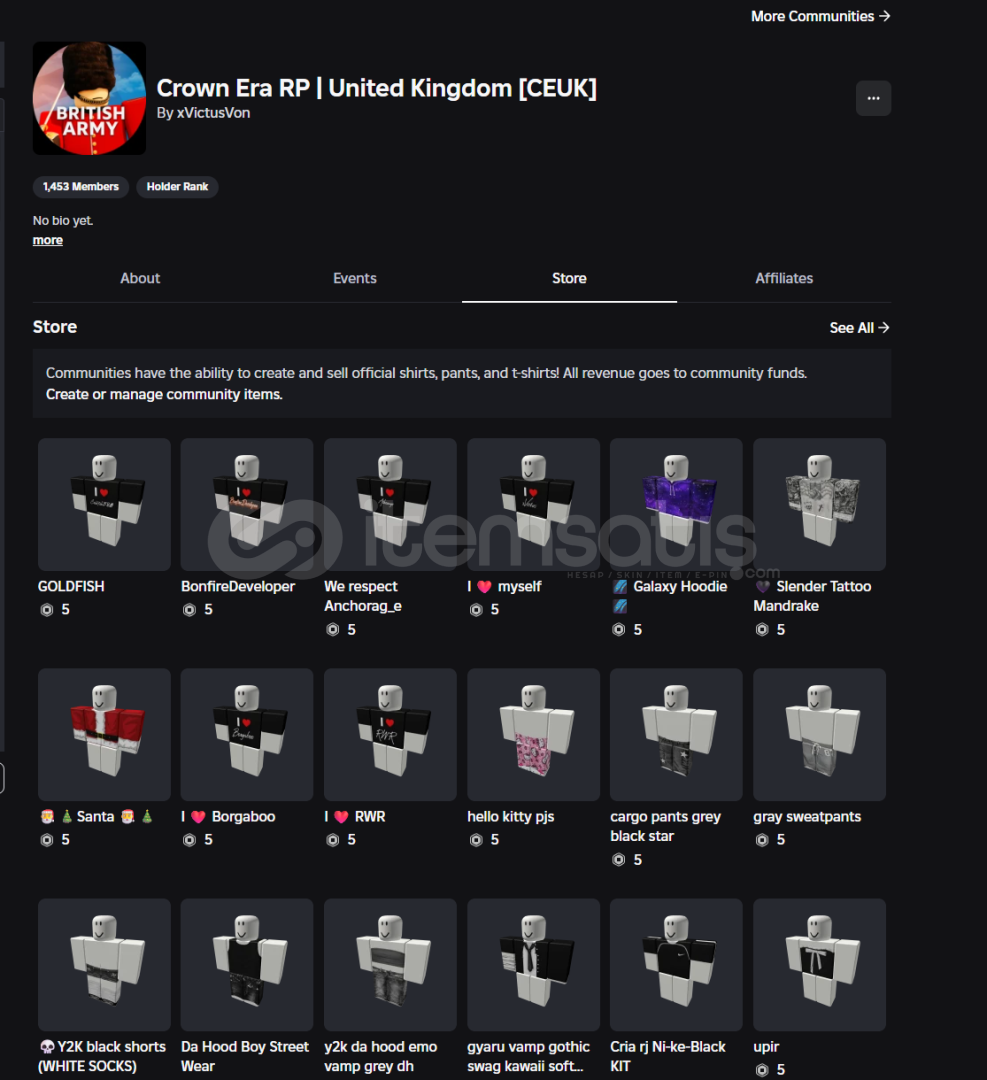The image size is (987, 1080).
Task: Click the Holder Rank badge
Action: 177,187
